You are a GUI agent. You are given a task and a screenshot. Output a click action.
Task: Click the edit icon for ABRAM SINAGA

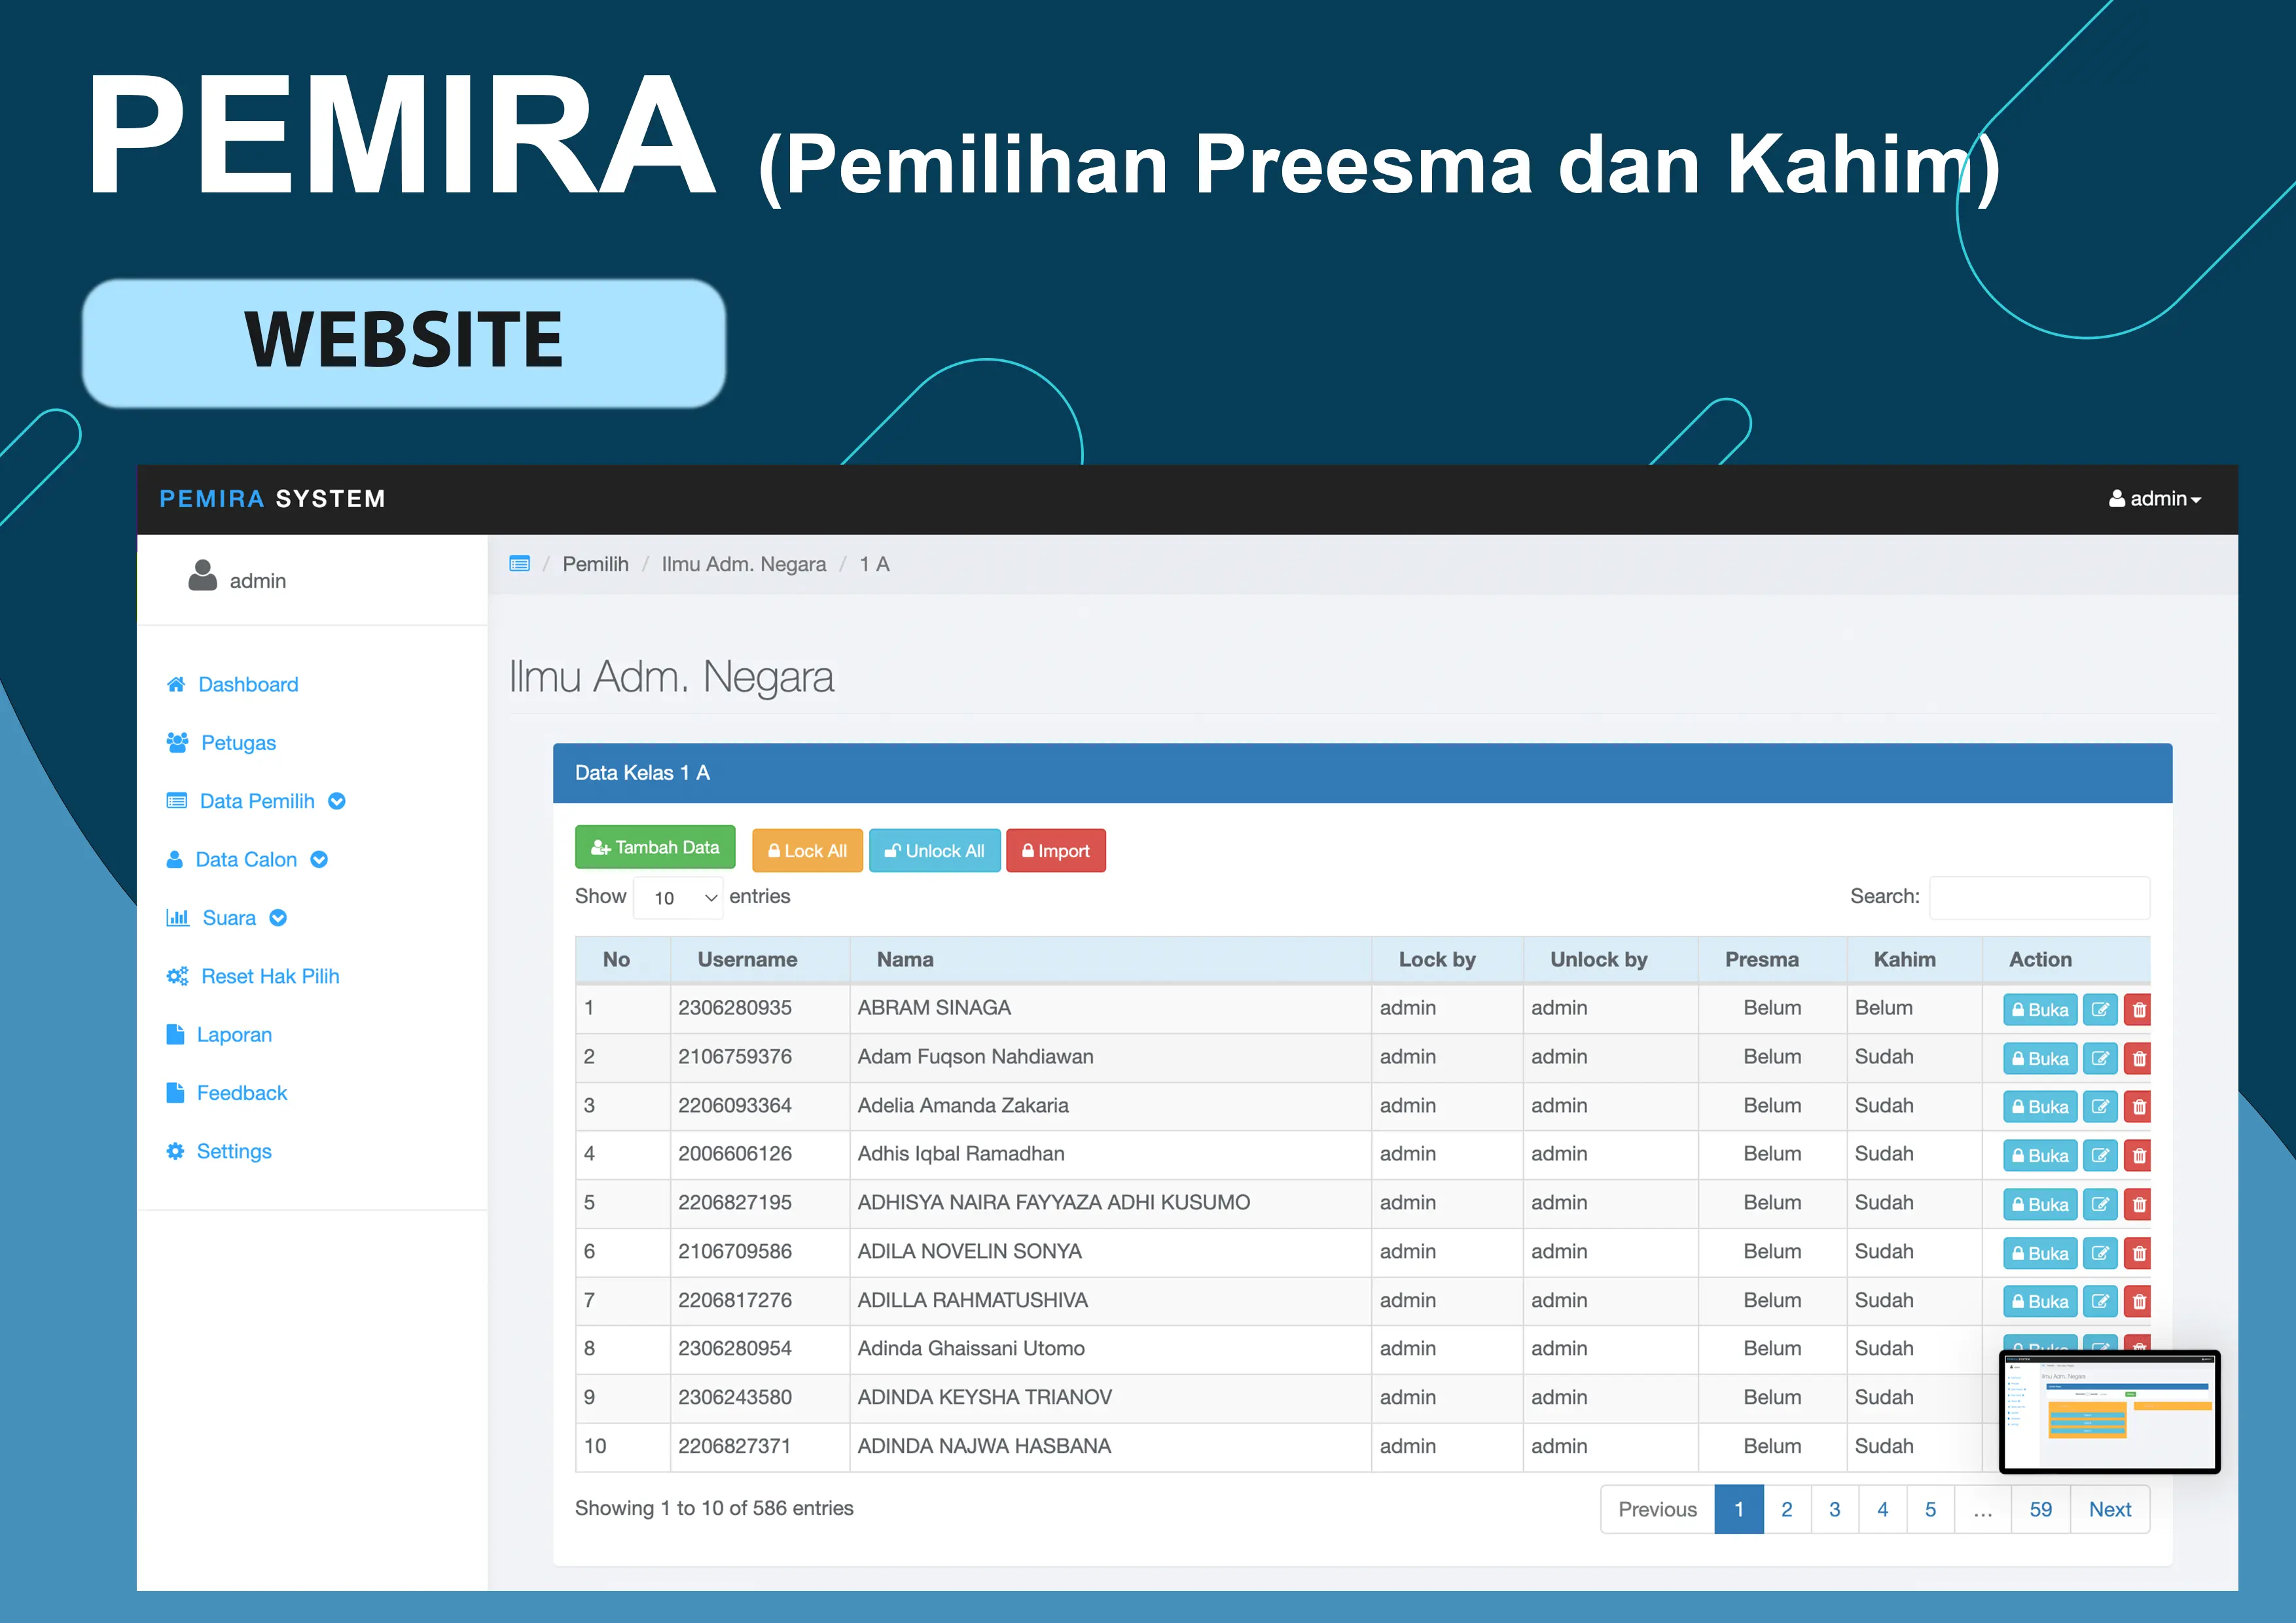(2100, 1010)
